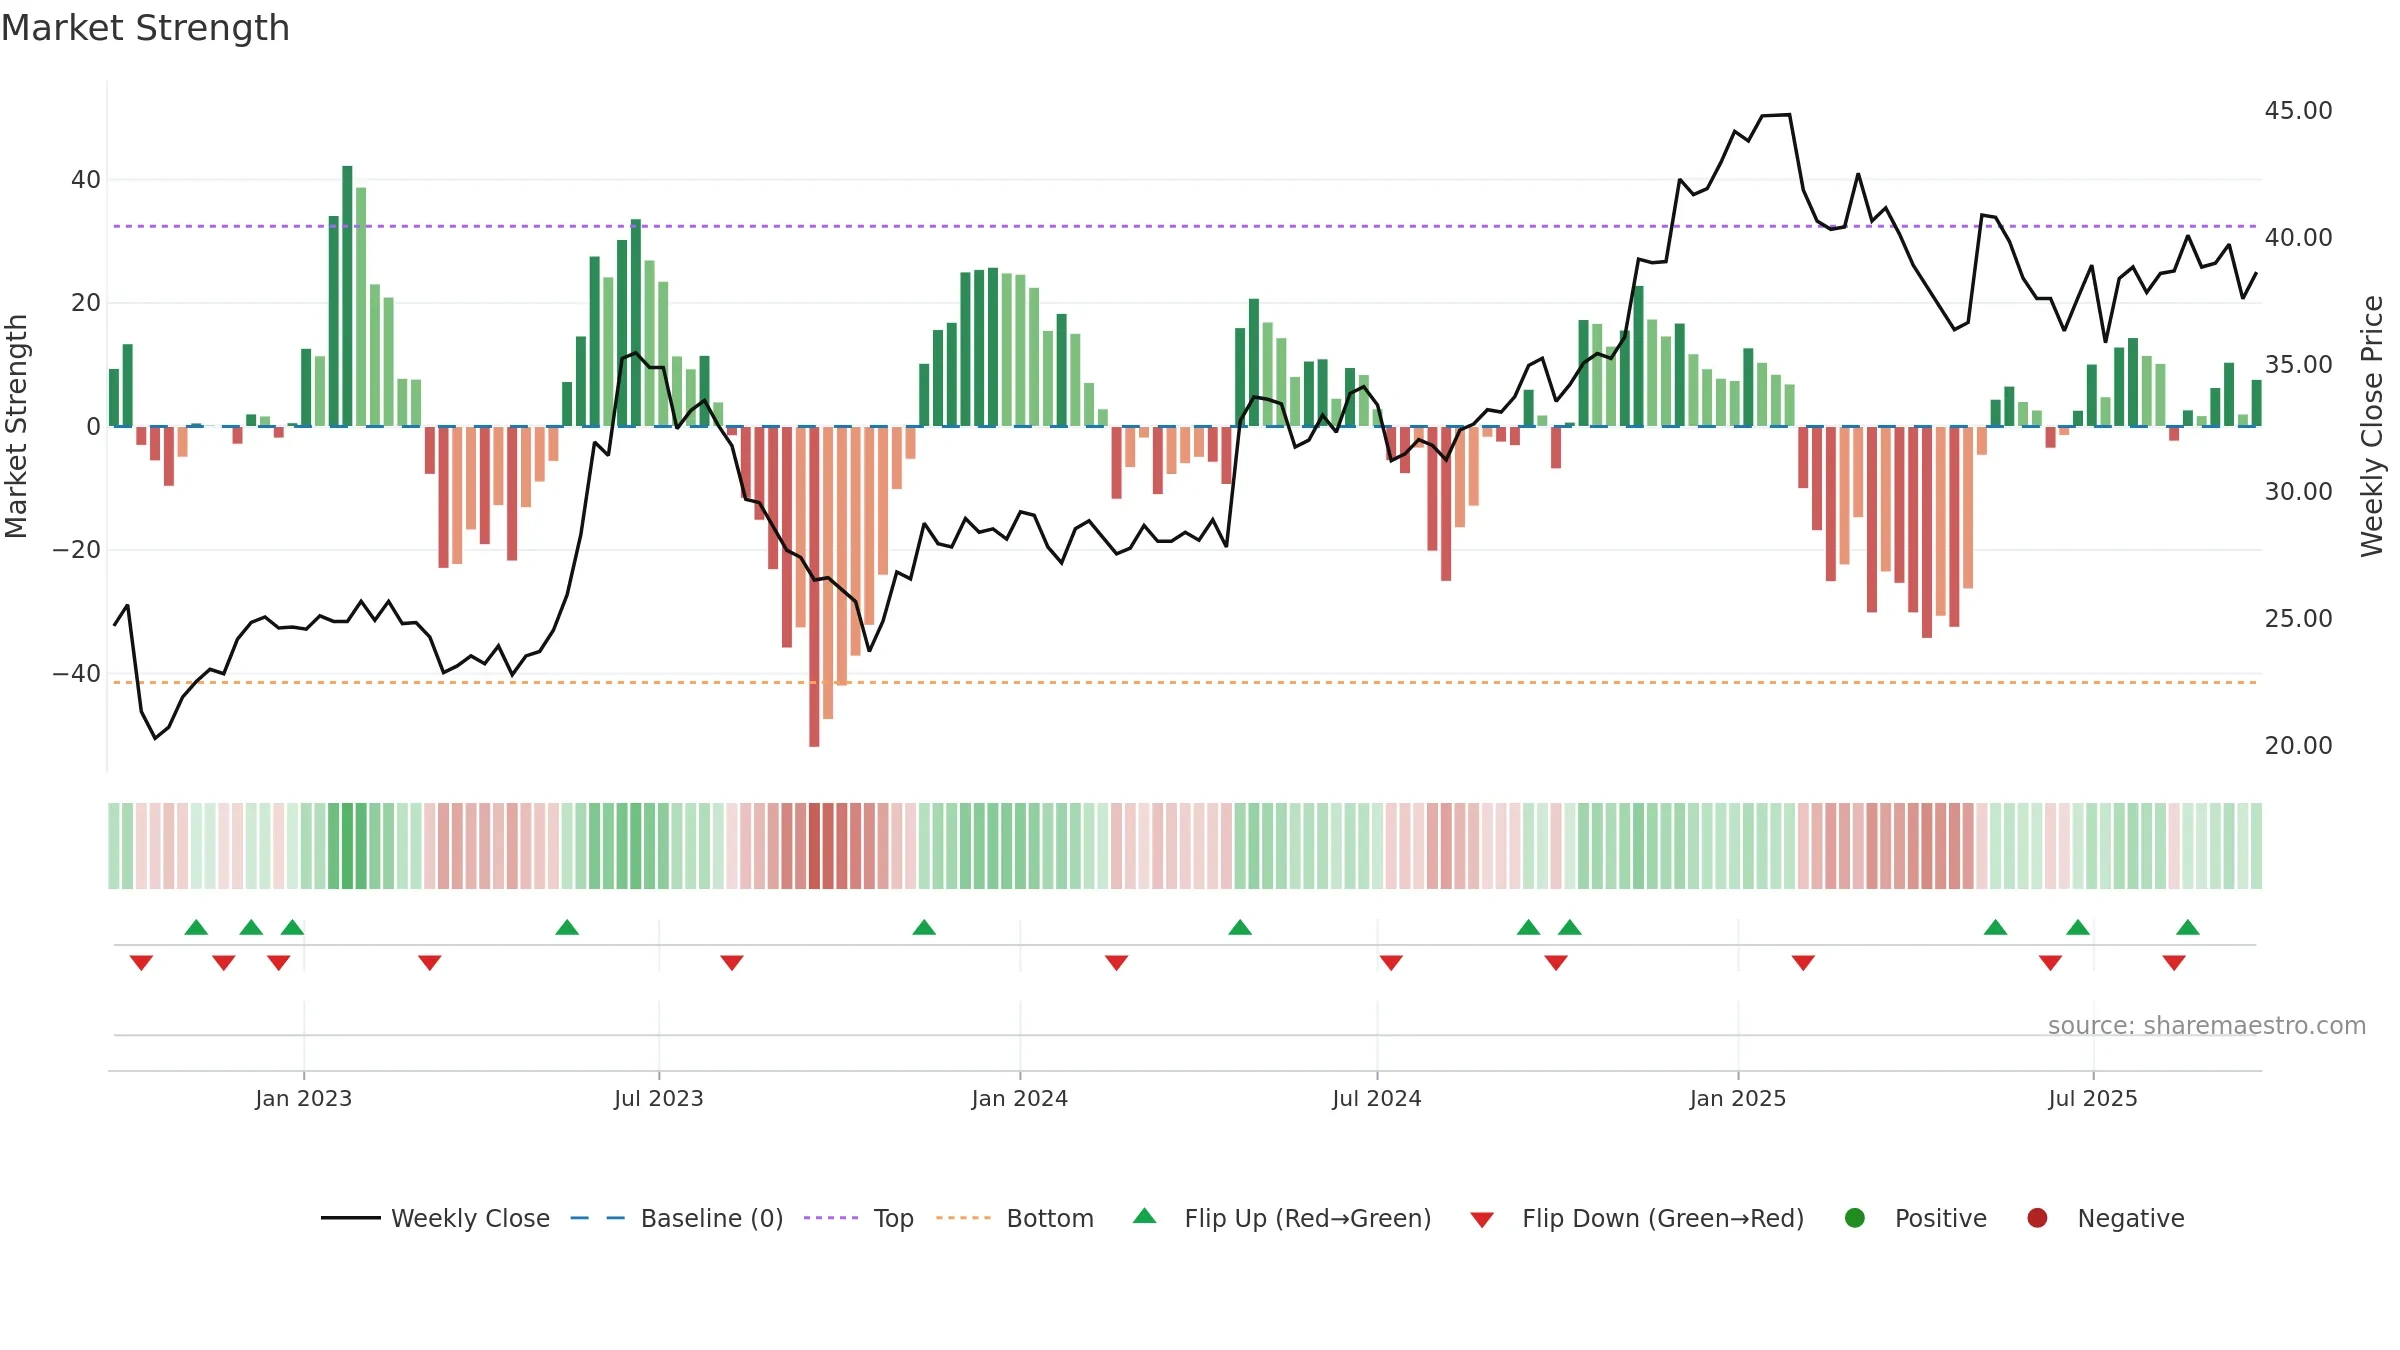Click the red flip-down marker just after Jan 2025

[1803, 963]
